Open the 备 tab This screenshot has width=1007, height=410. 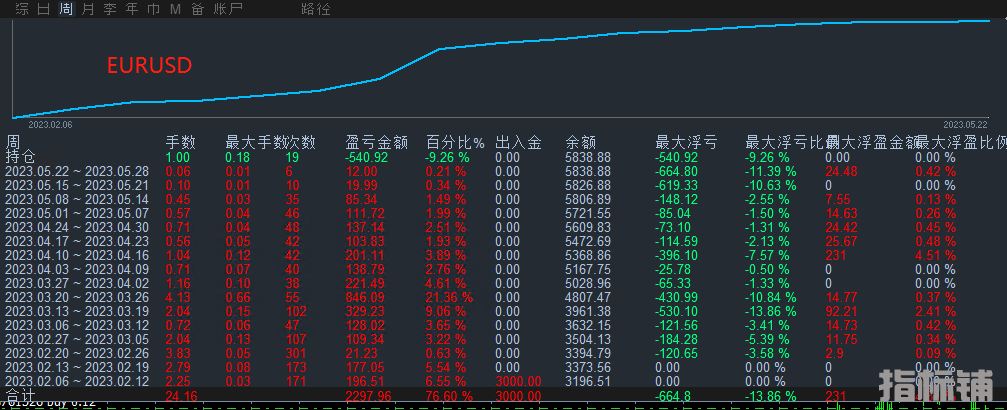197,9
